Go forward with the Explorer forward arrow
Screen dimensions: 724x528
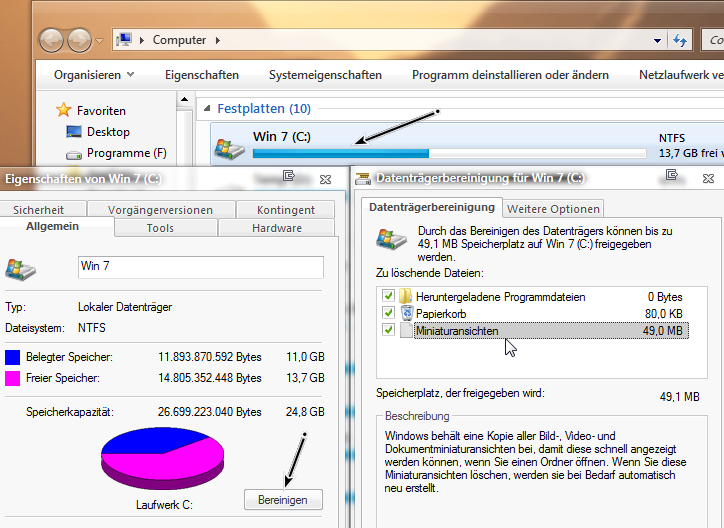79,40
